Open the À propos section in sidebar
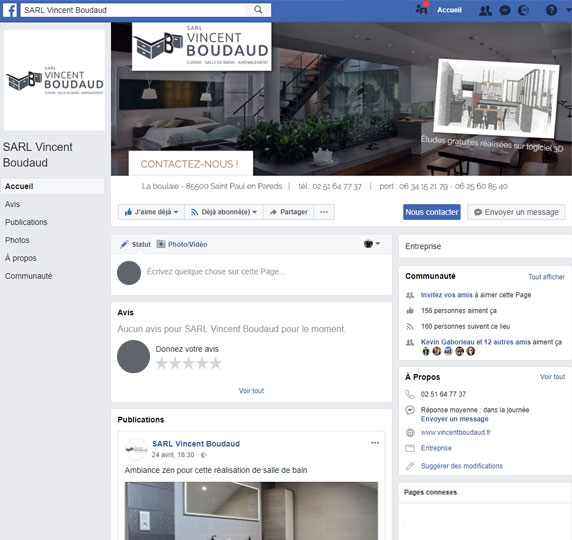The width and height of the screenshot is (572, 540). point(21,258)
